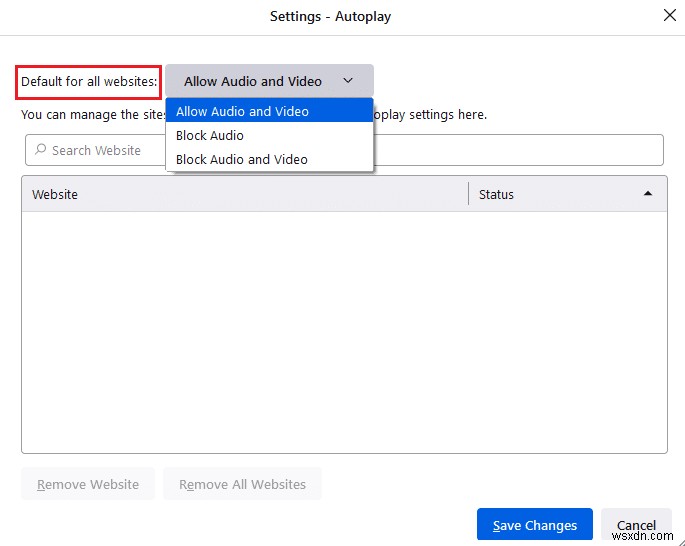Open the Allow Audio and Video combo box

pos(268,81)
